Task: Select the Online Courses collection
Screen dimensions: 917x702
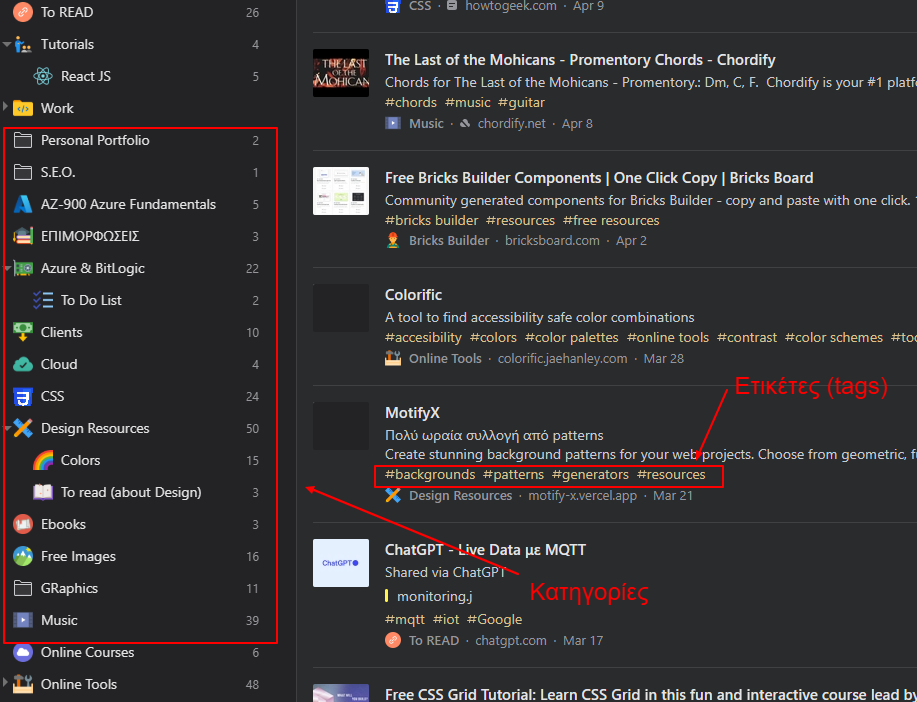Action: click(x=87, y=652)
